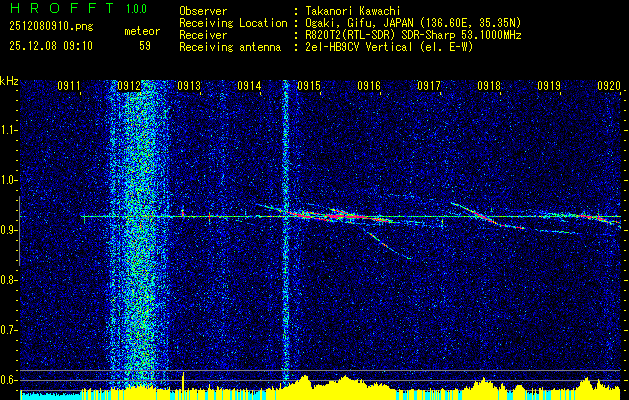This screenshot has width=629, height=400.
Task: Click the red echo spike near 0913
Action: pos(183,213)
